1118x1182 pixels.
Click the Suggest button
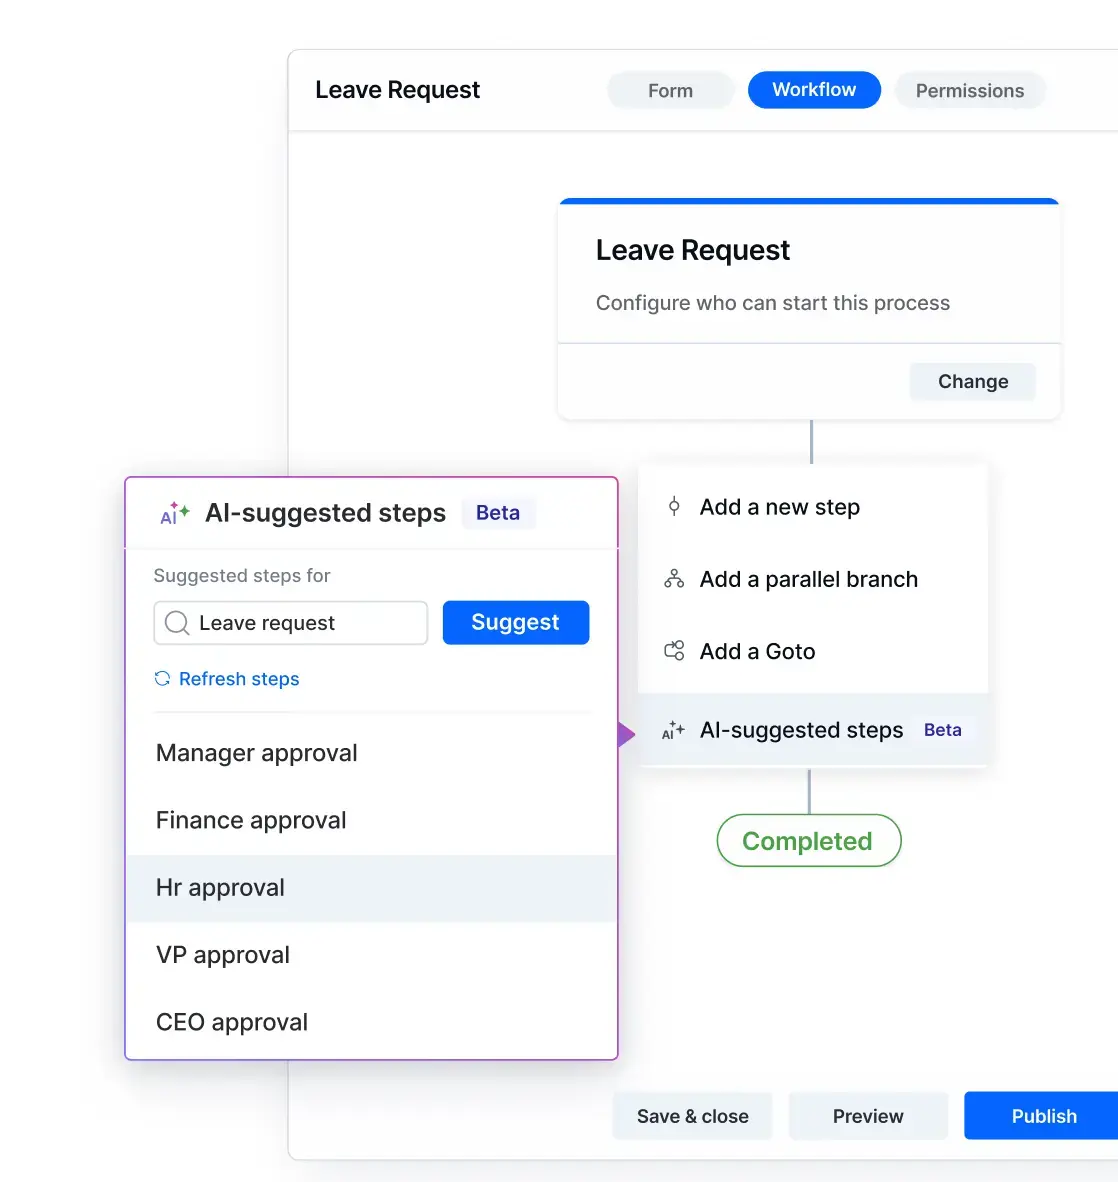click(x=515, y=622)
